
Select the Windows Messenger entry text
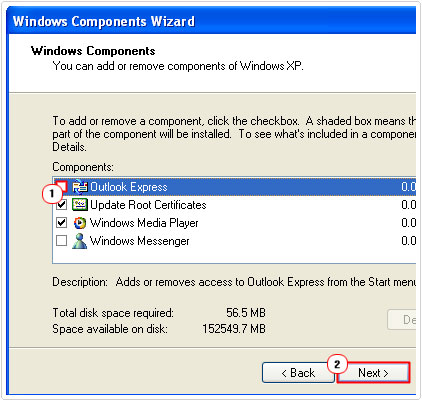pos(140,241)
